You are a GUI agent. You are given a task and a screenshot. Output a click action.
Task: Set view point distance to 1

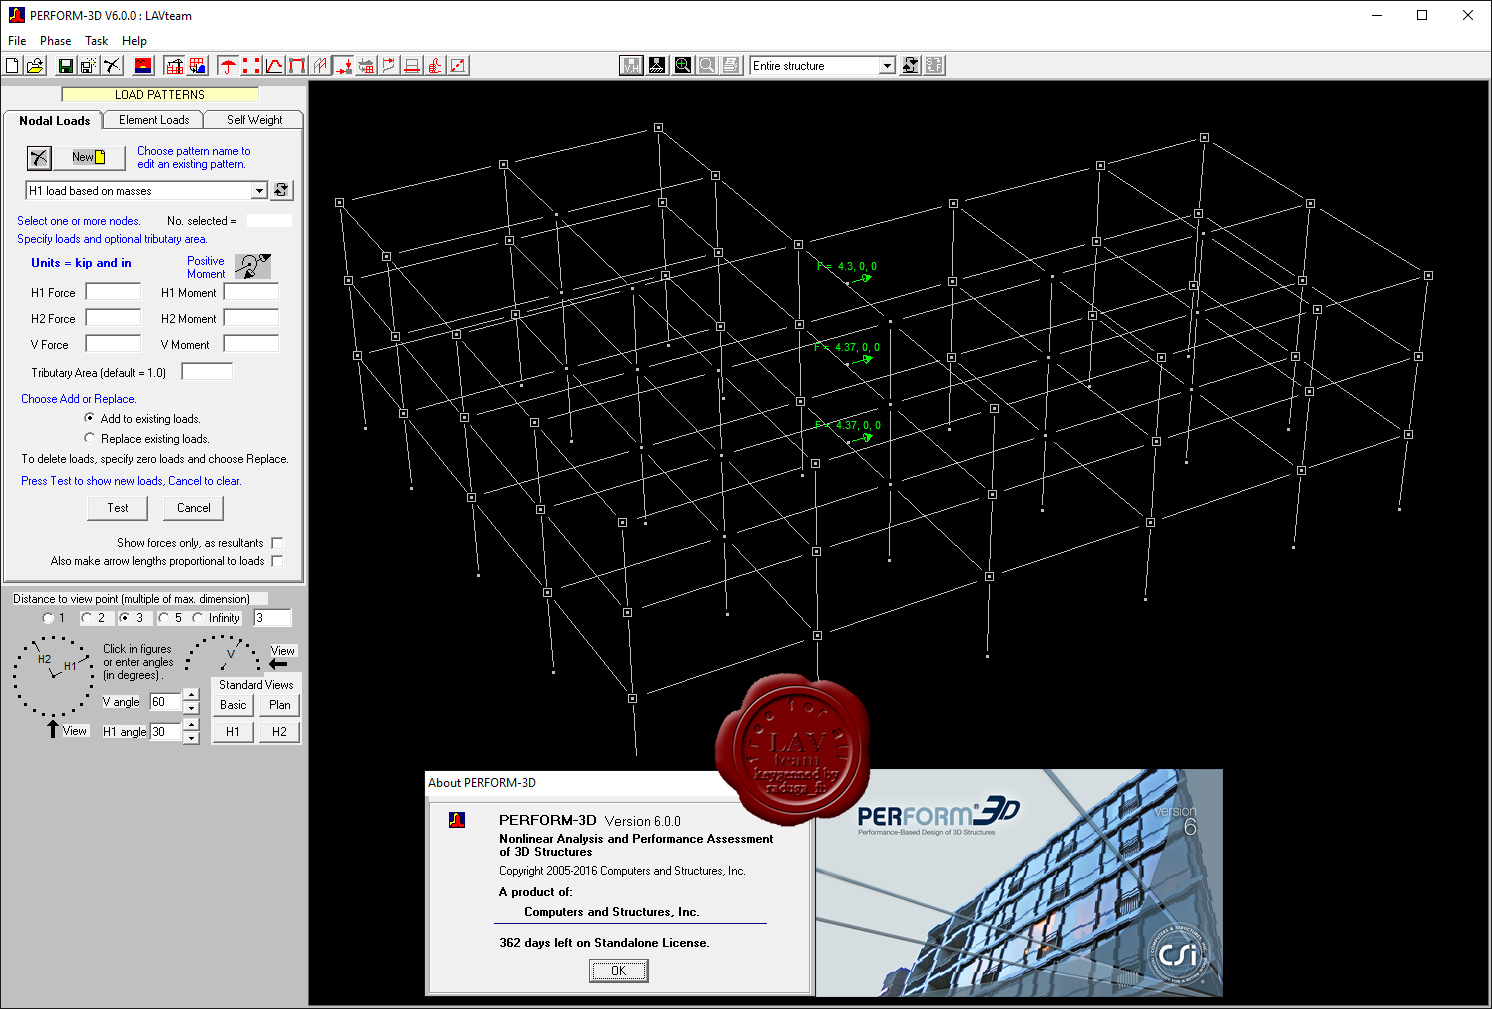point(48,618)
